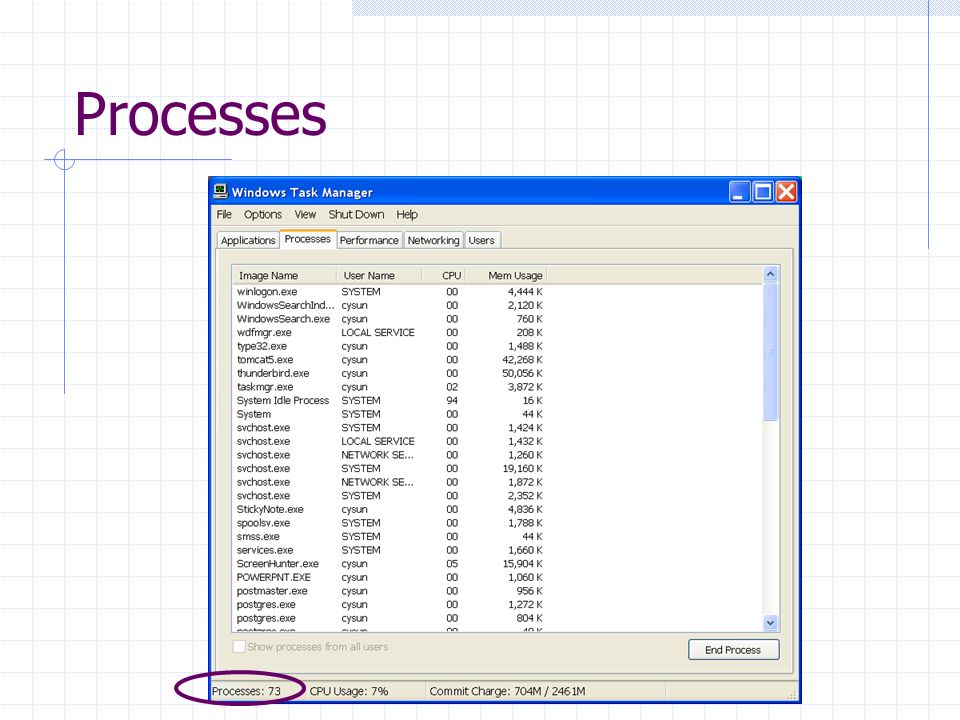
Task: Click the 50,056 K memory value
Action: click(522, 373)
